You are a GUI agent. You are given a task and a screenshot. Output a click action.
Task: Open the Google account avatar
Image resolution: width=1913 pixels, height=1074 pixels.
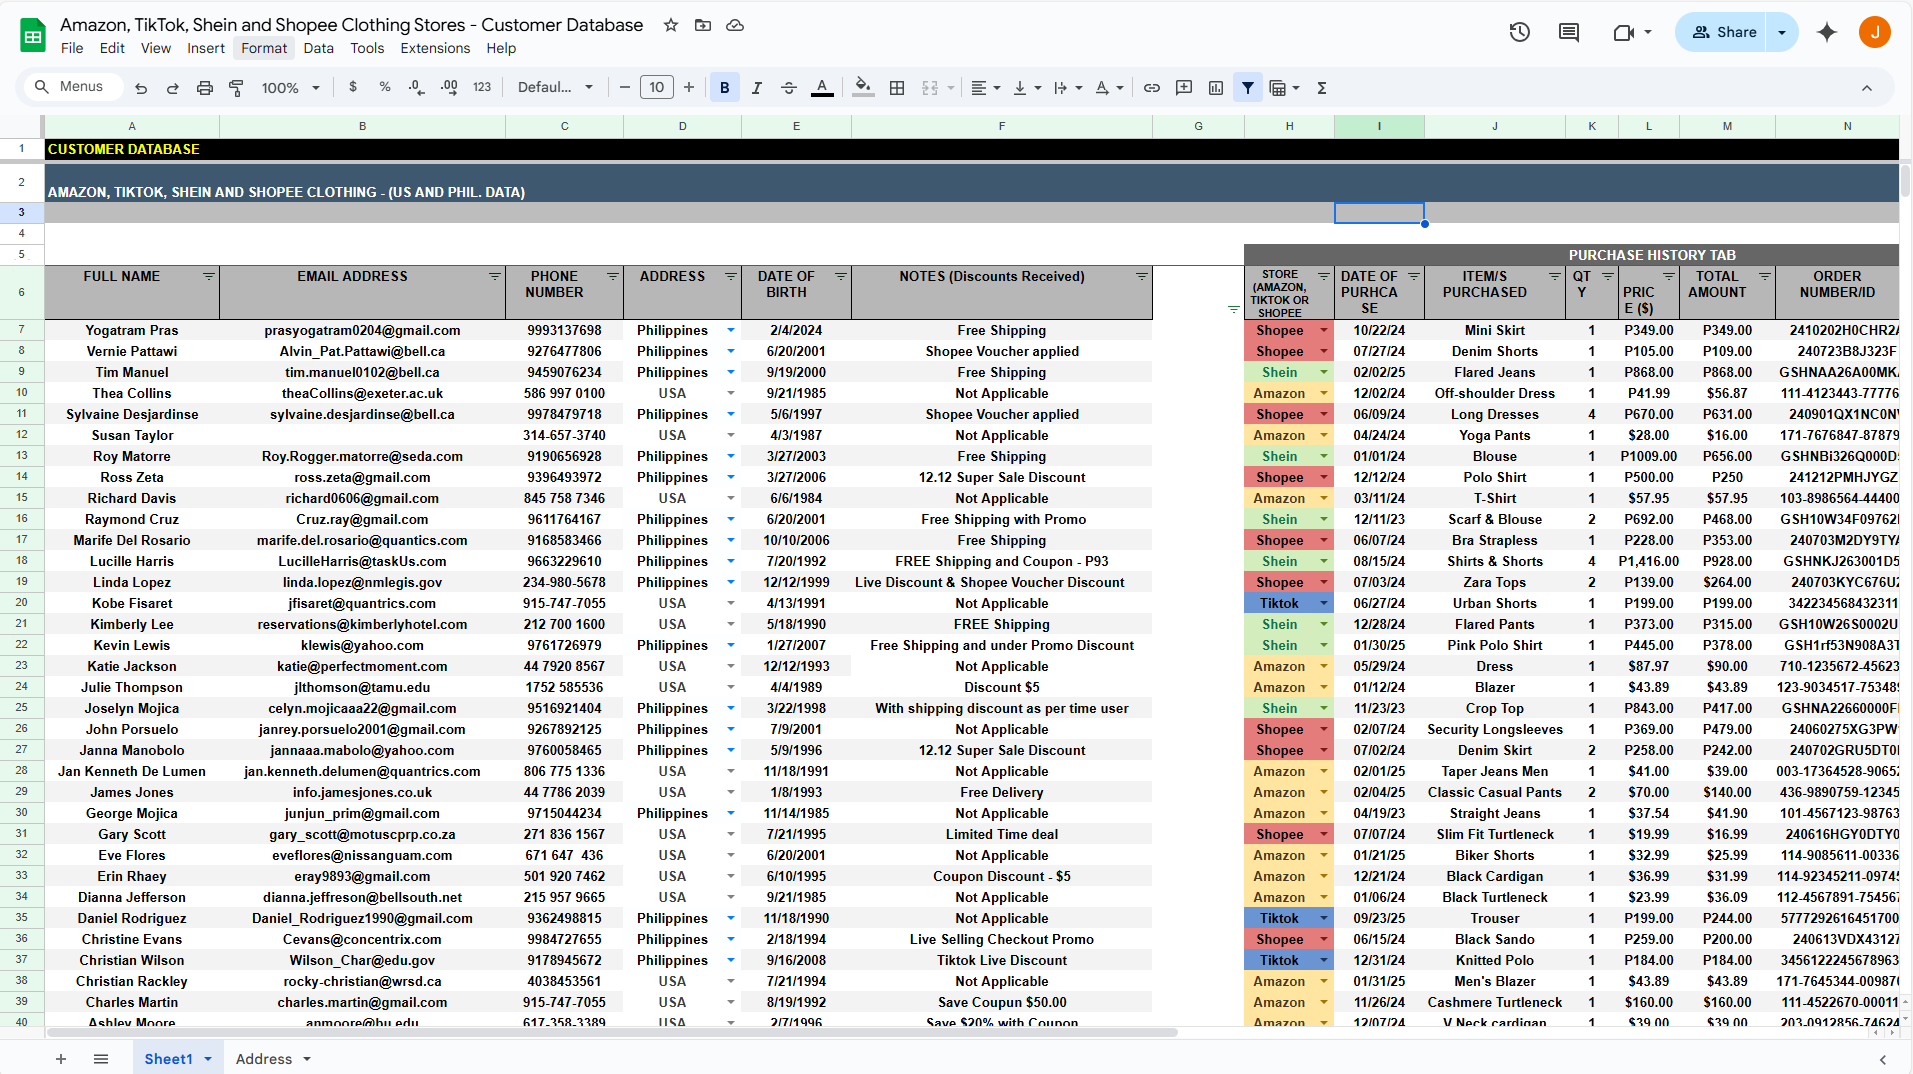1875,32
